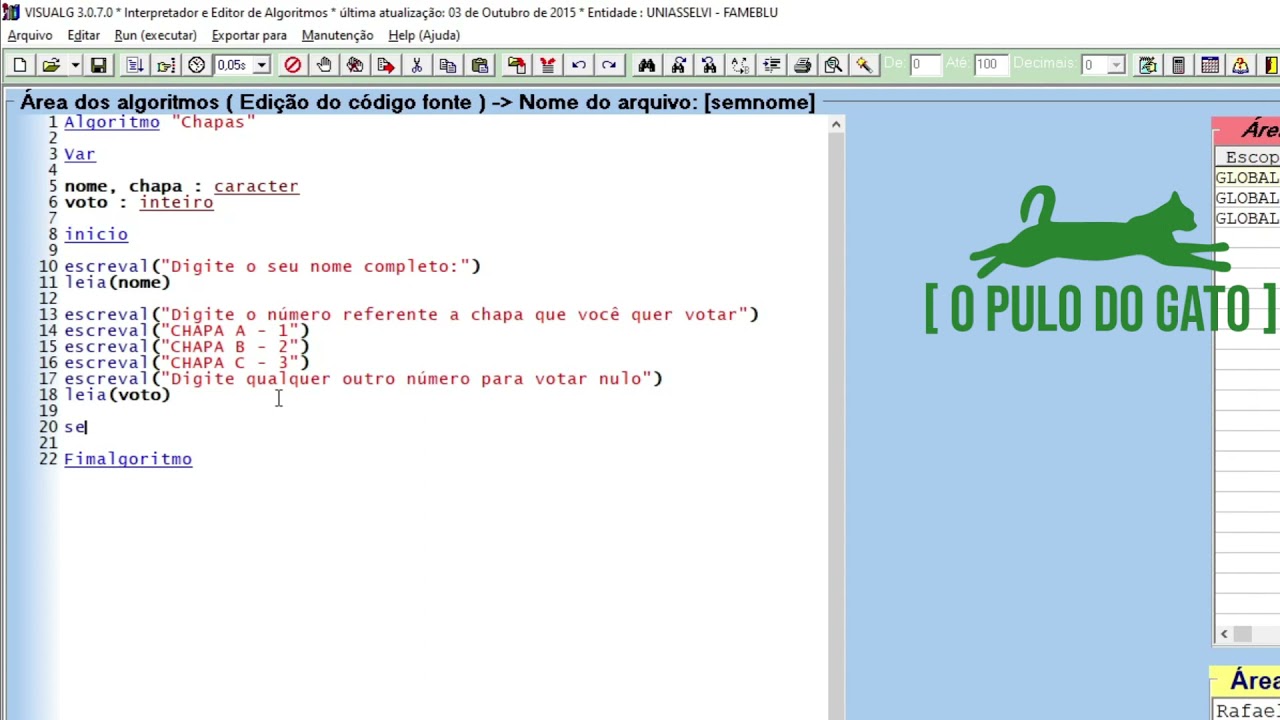Redo the last edit

[x=609, y=65]
